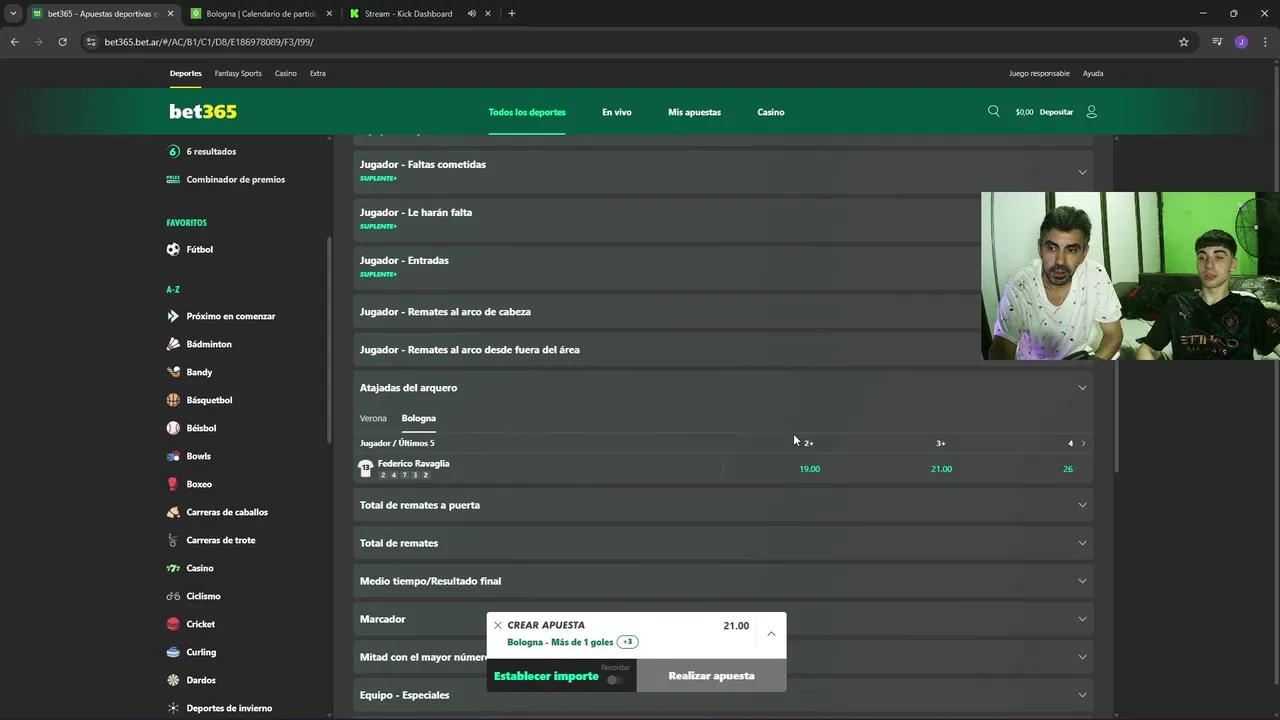
Task: Select the Curling icon
Action: (173, 652)
